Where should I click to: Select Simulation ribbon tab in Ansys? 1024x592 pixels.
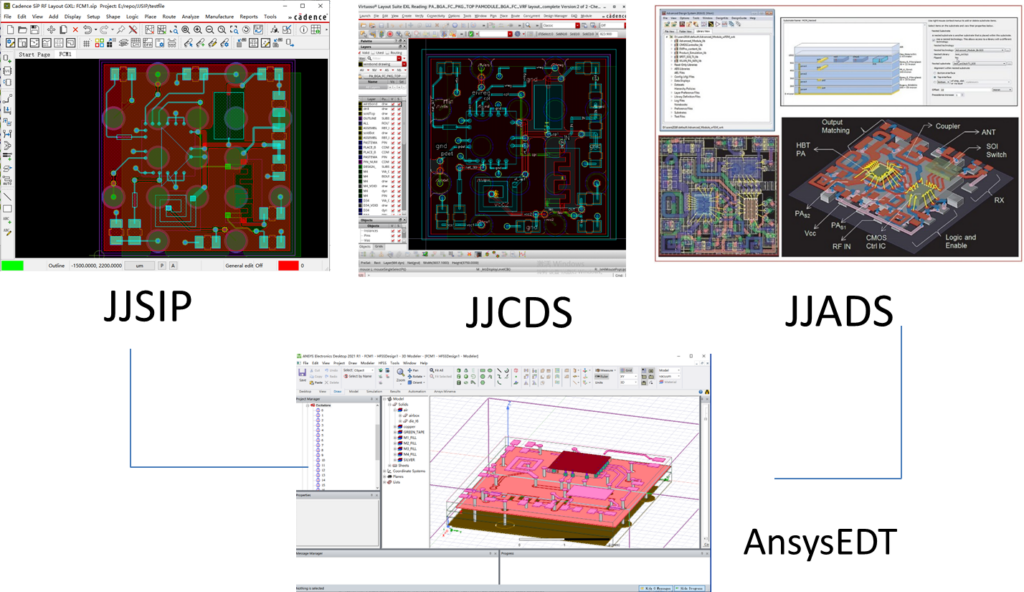(374, 391)
